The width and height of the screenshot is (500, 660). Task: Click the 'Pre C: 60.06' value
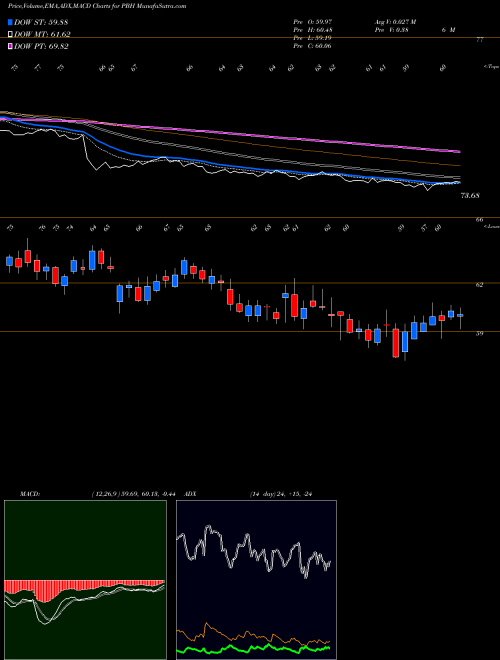pyautogui.click(x=312, y=46)
